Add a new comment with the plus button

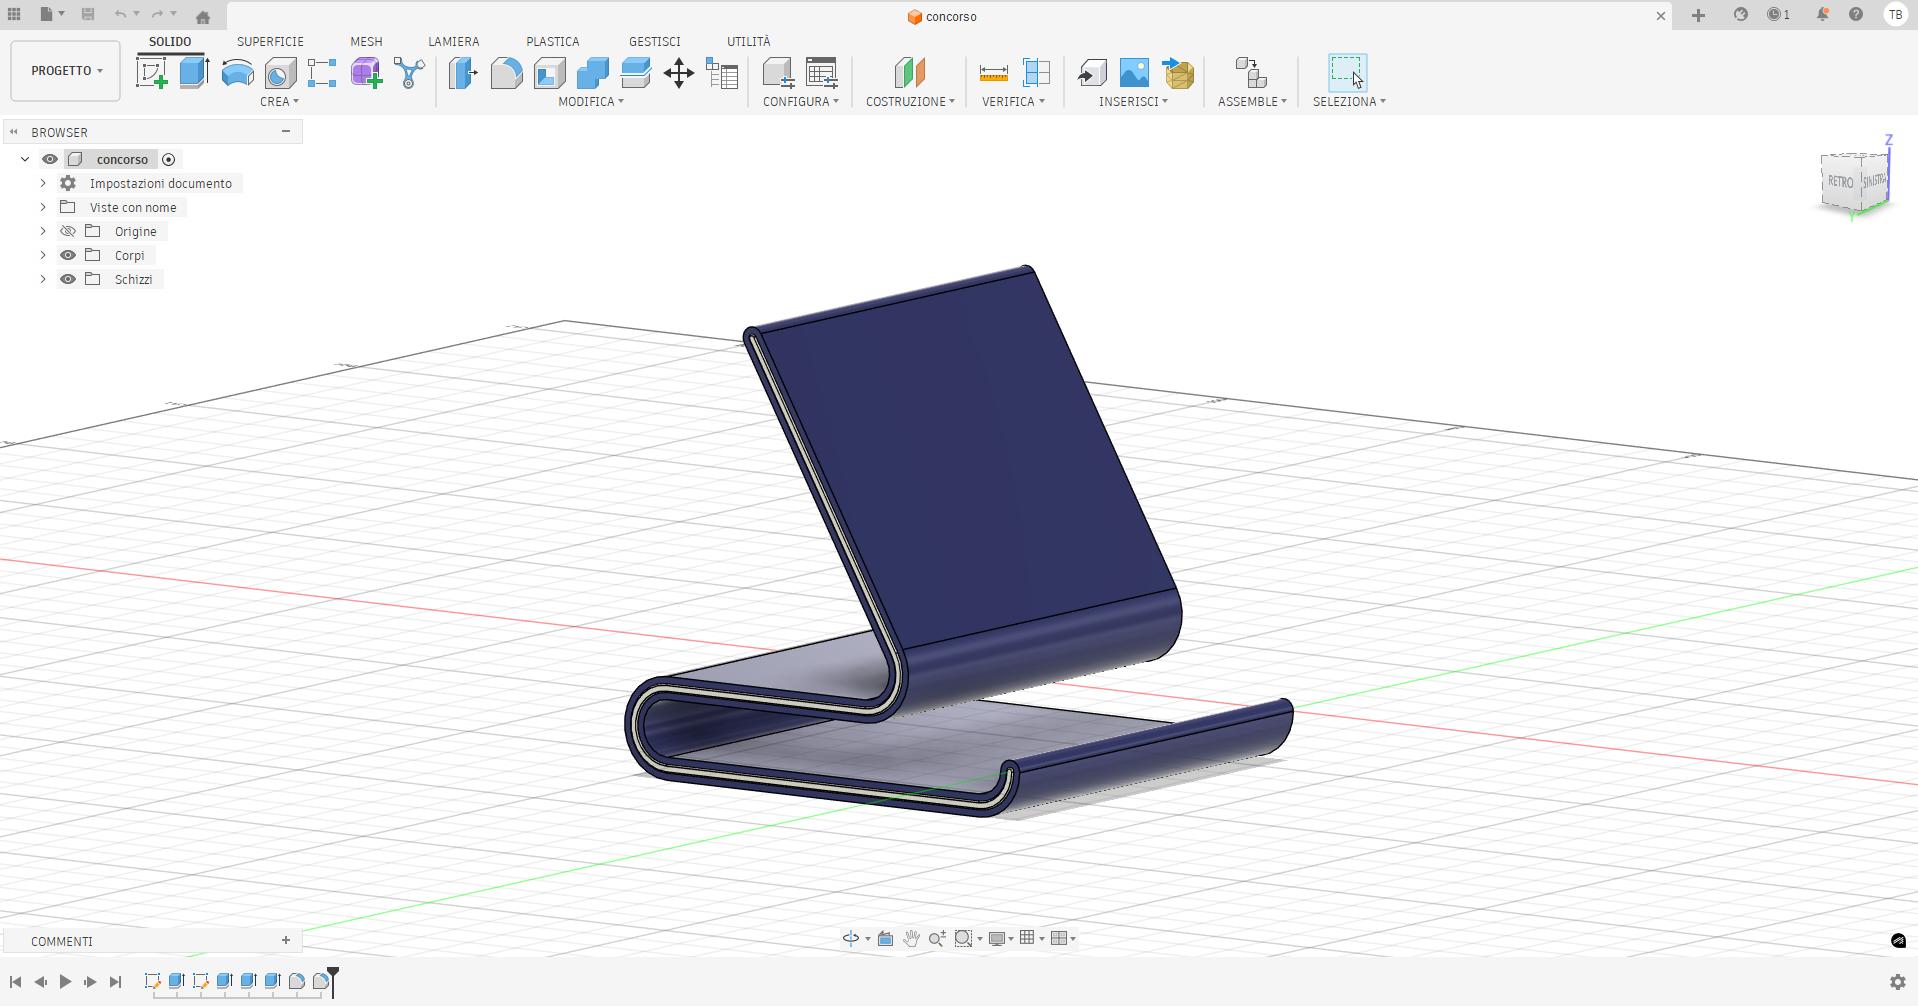286,940
